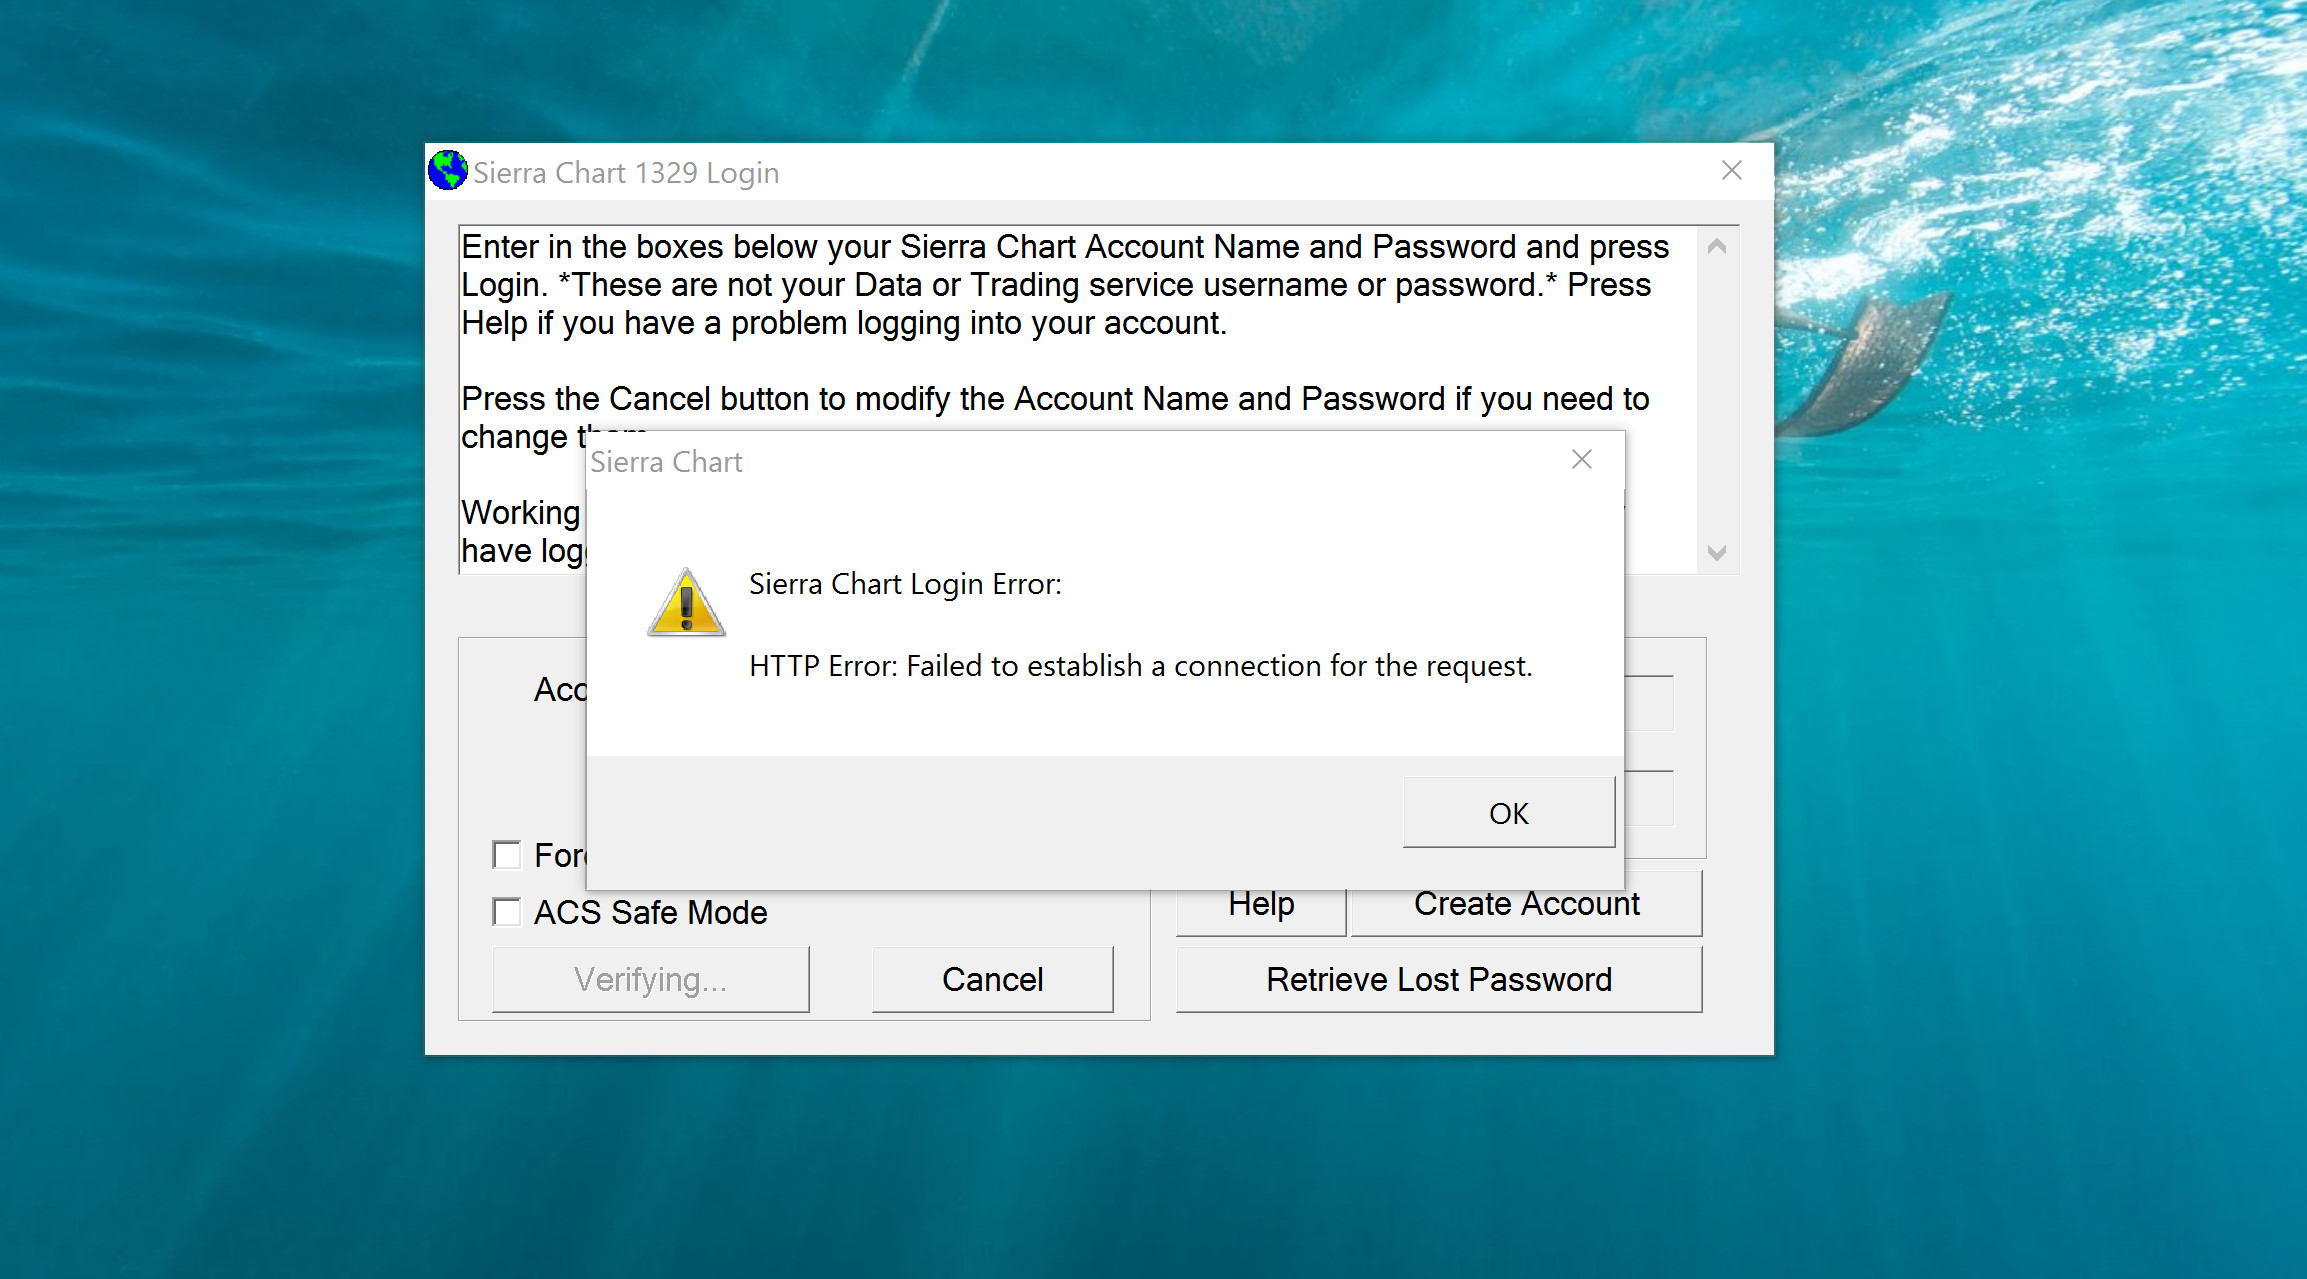Close the Sierra Chart 1329 Login window
2307x1279 pixels.
point(1732,171)
